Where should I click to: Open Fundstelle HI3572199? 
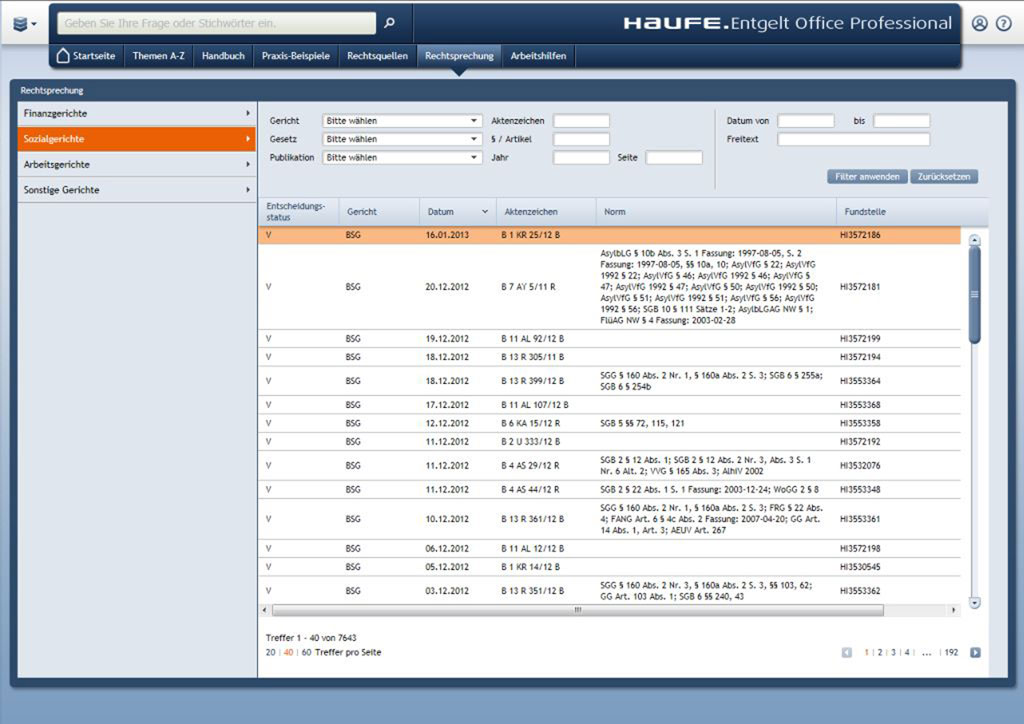click(x=860, y=339)
